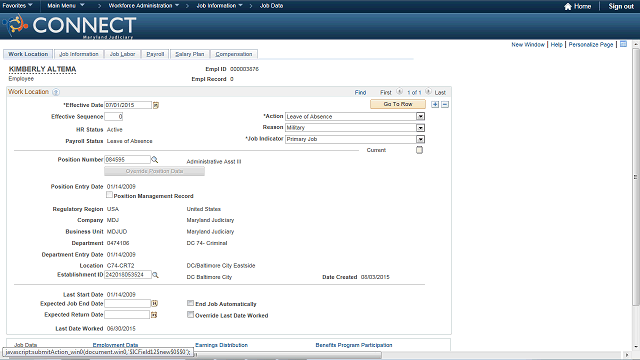Image resolution: width=640 pixels, height=360 pixels.
Task: Switch to the Job Information tab
Action: click(x=79, y=54)
